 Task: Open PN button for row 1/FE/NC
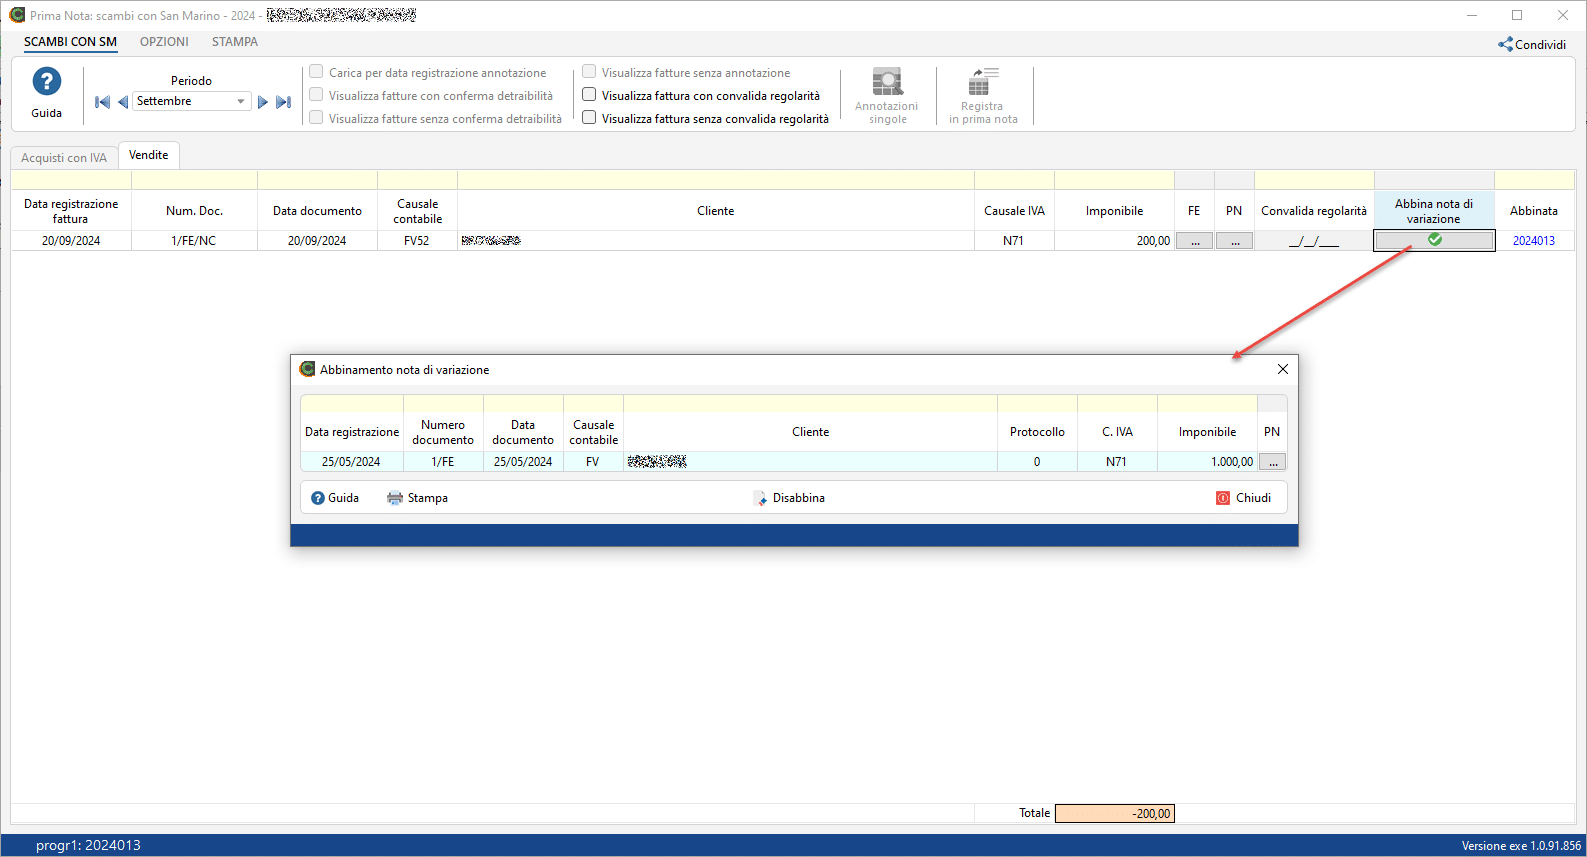(x=1235, y=241)
